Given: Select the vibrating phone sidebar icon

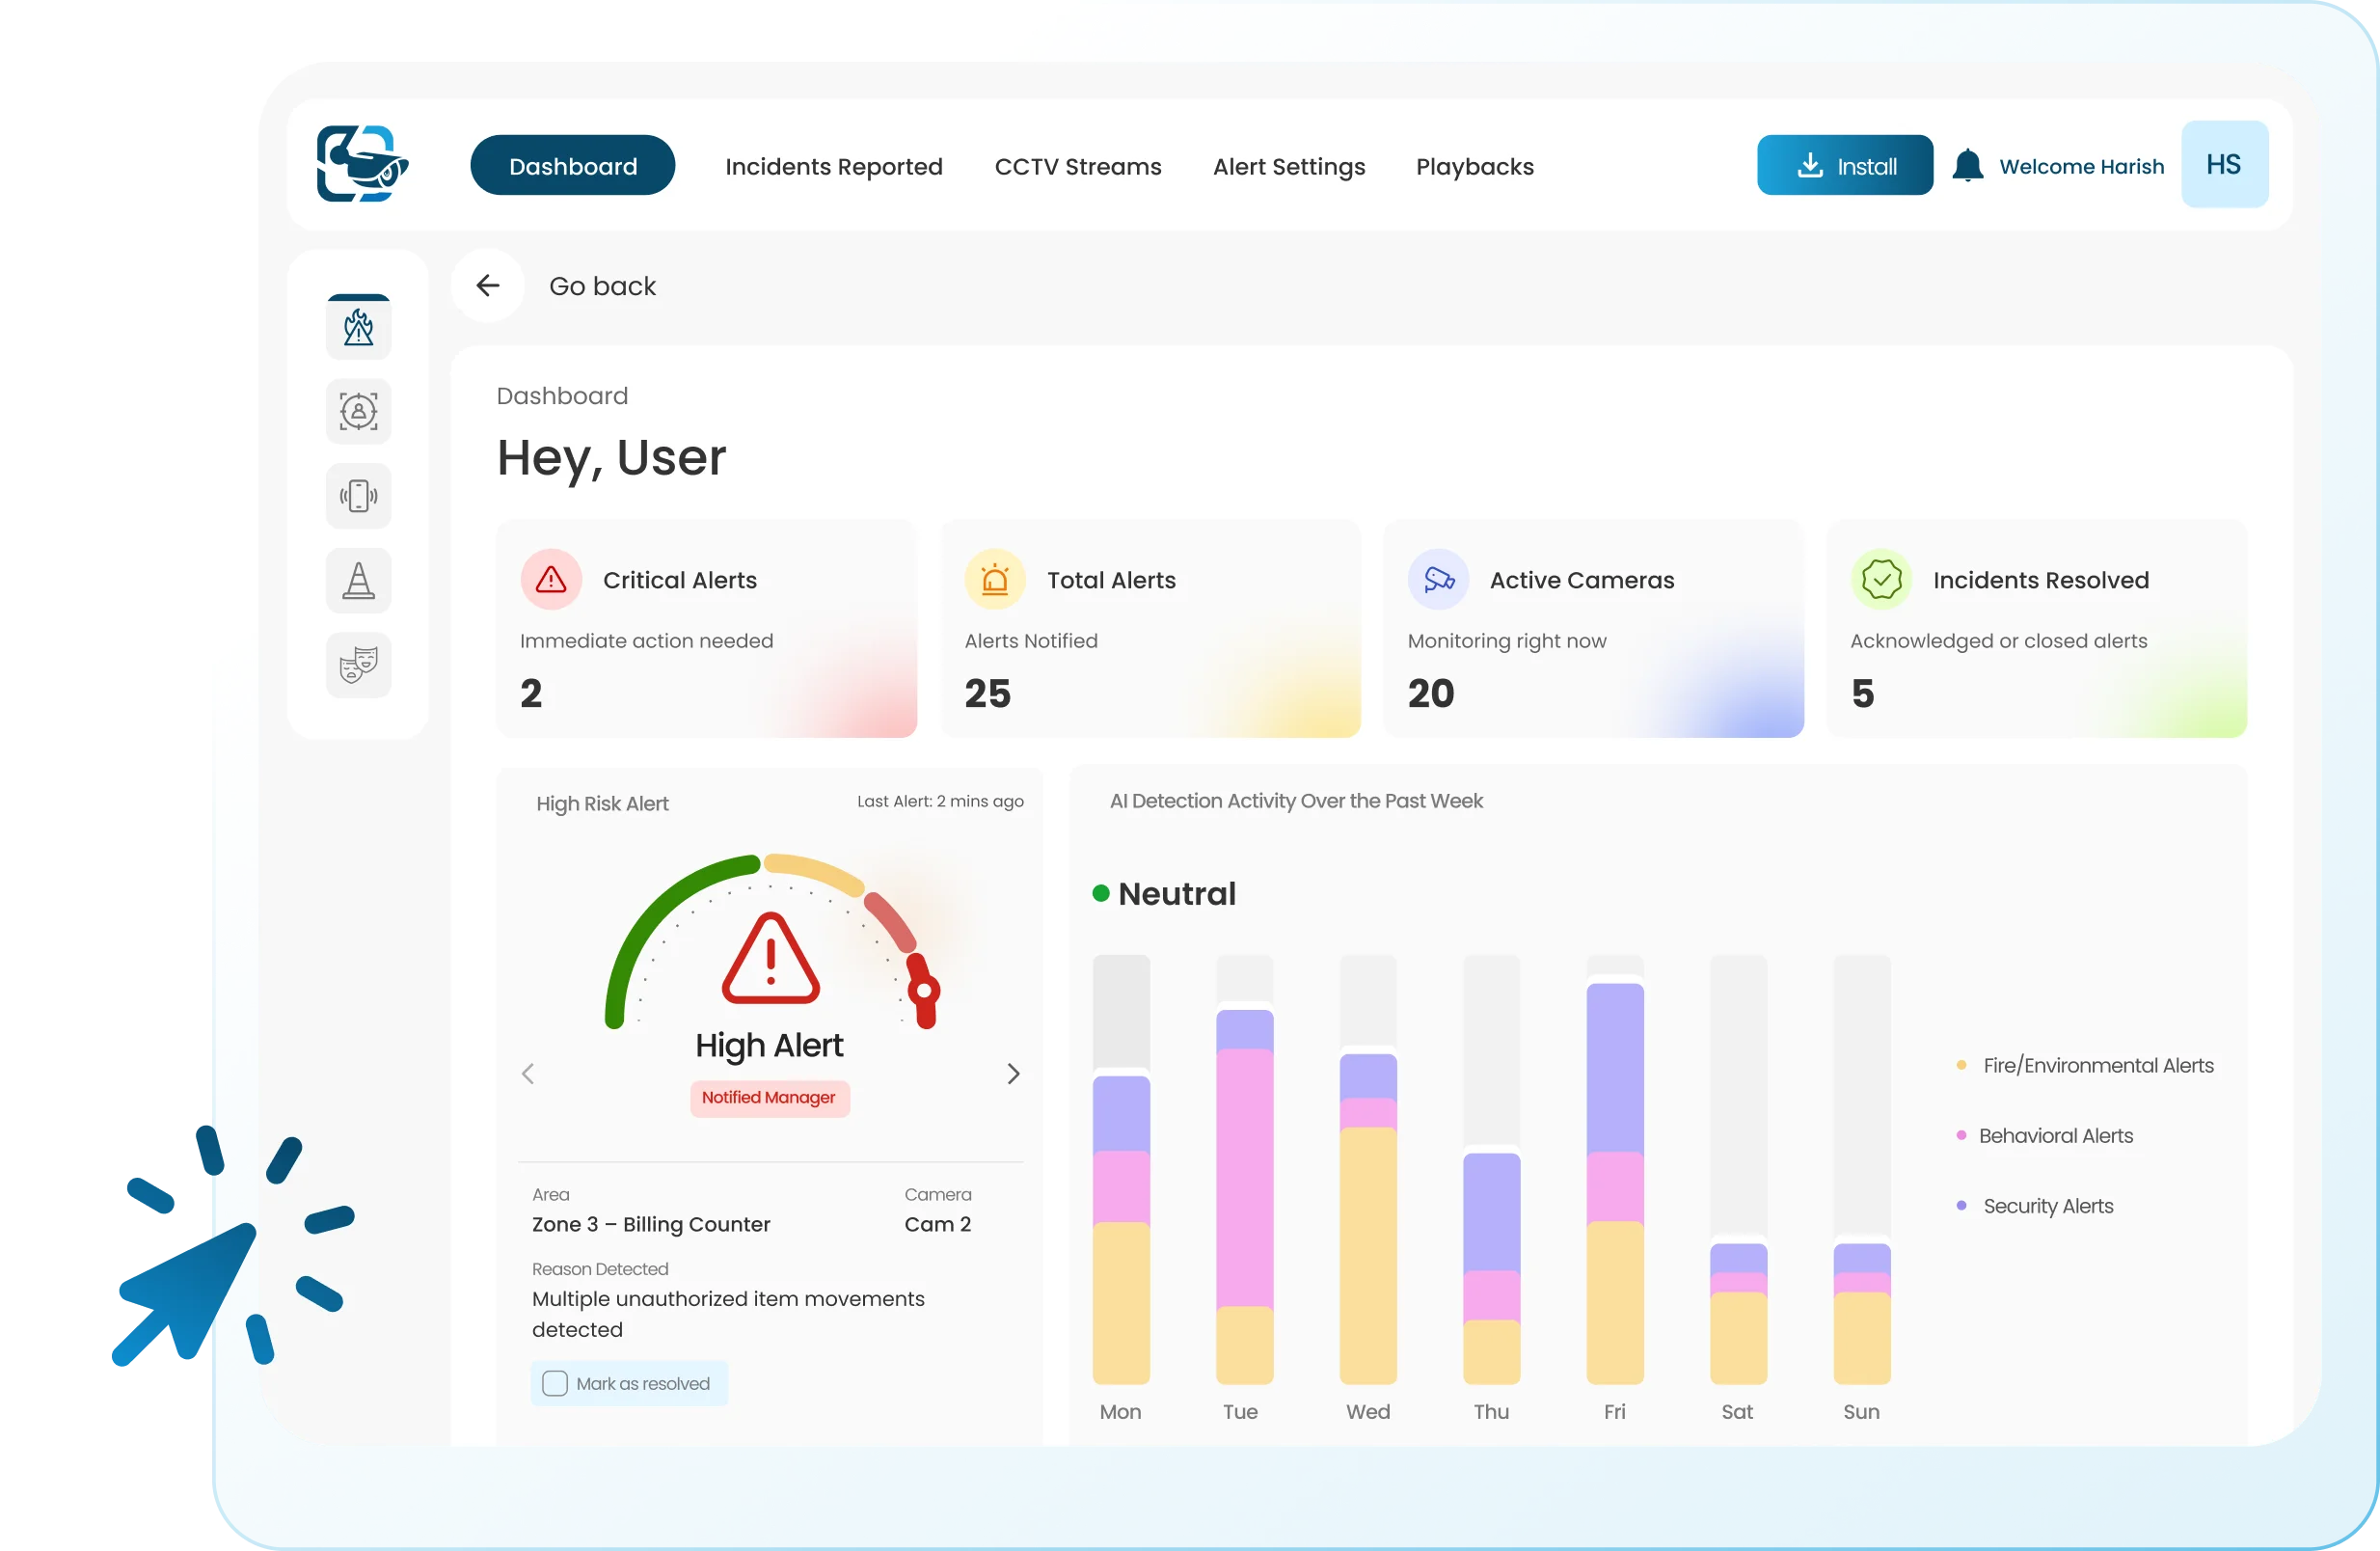Looking at the screenshot, I should (358, 496).
